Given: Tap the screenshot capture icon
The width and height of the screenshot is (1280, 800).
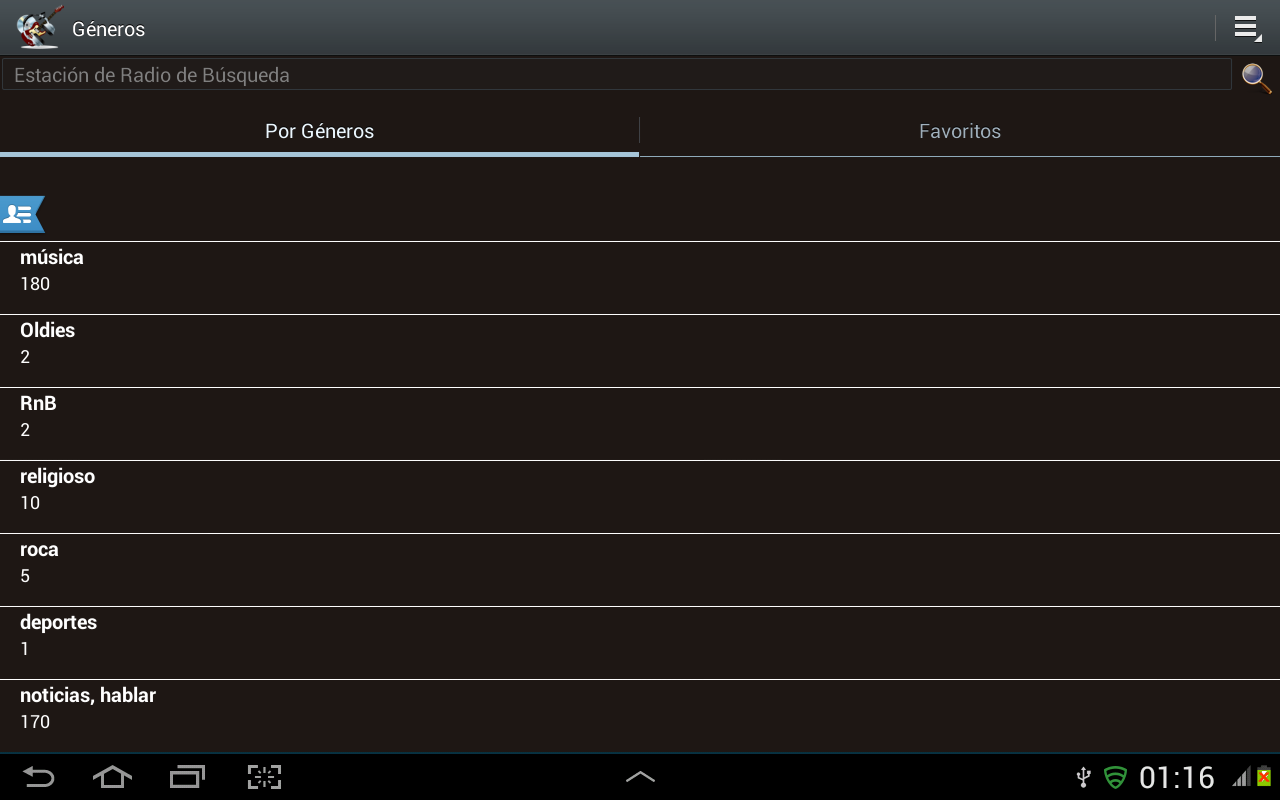Looking at the screenshot, I should click(264, 777).
